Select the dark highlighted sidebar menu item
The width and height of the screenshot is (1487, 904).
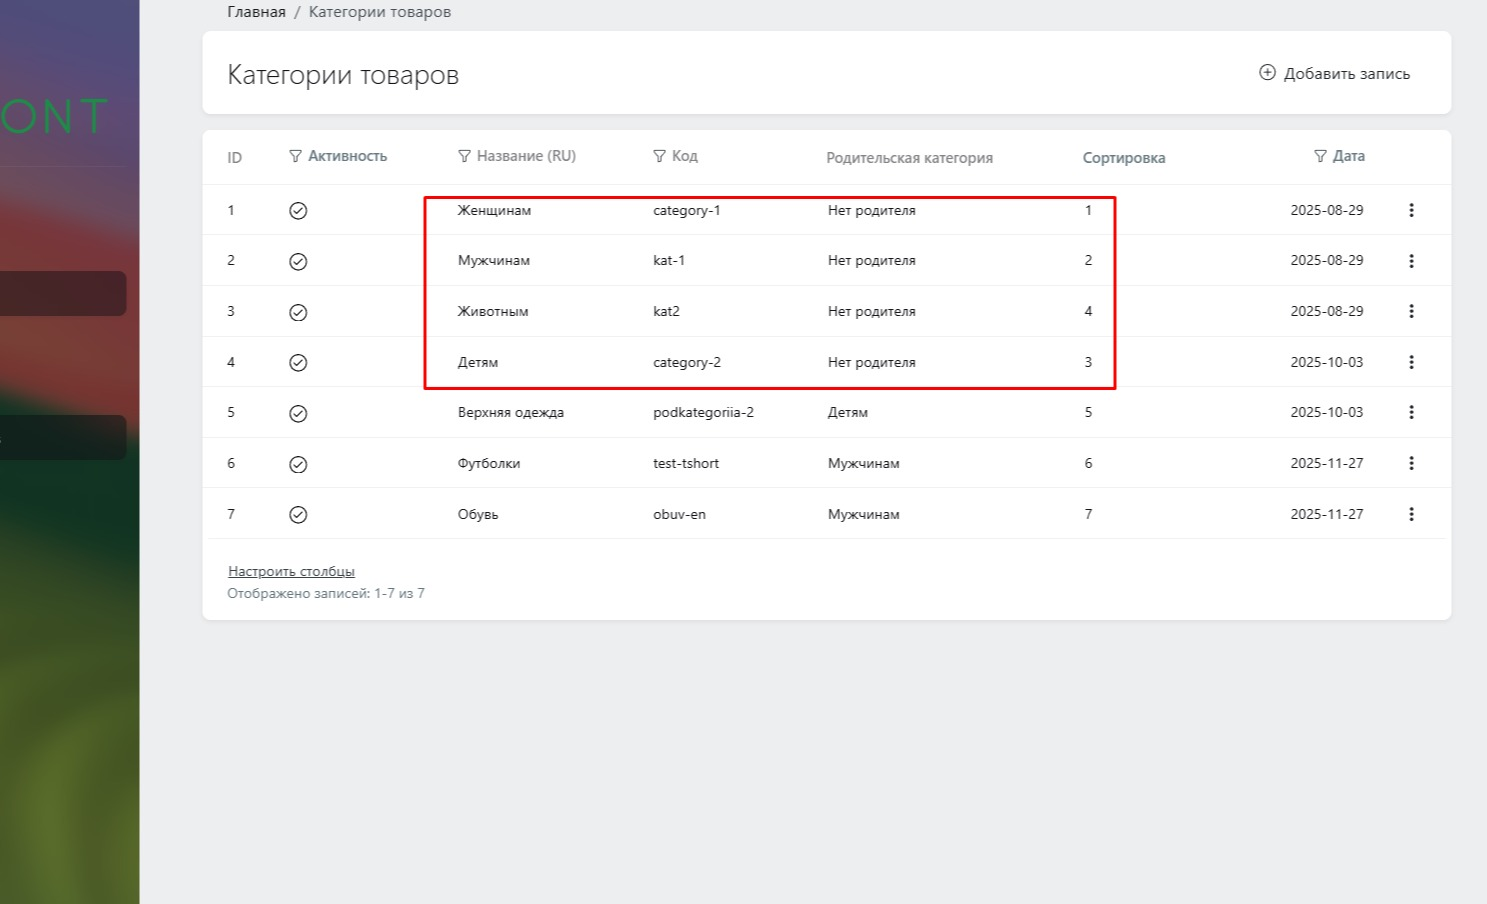[x=62, y=294]
